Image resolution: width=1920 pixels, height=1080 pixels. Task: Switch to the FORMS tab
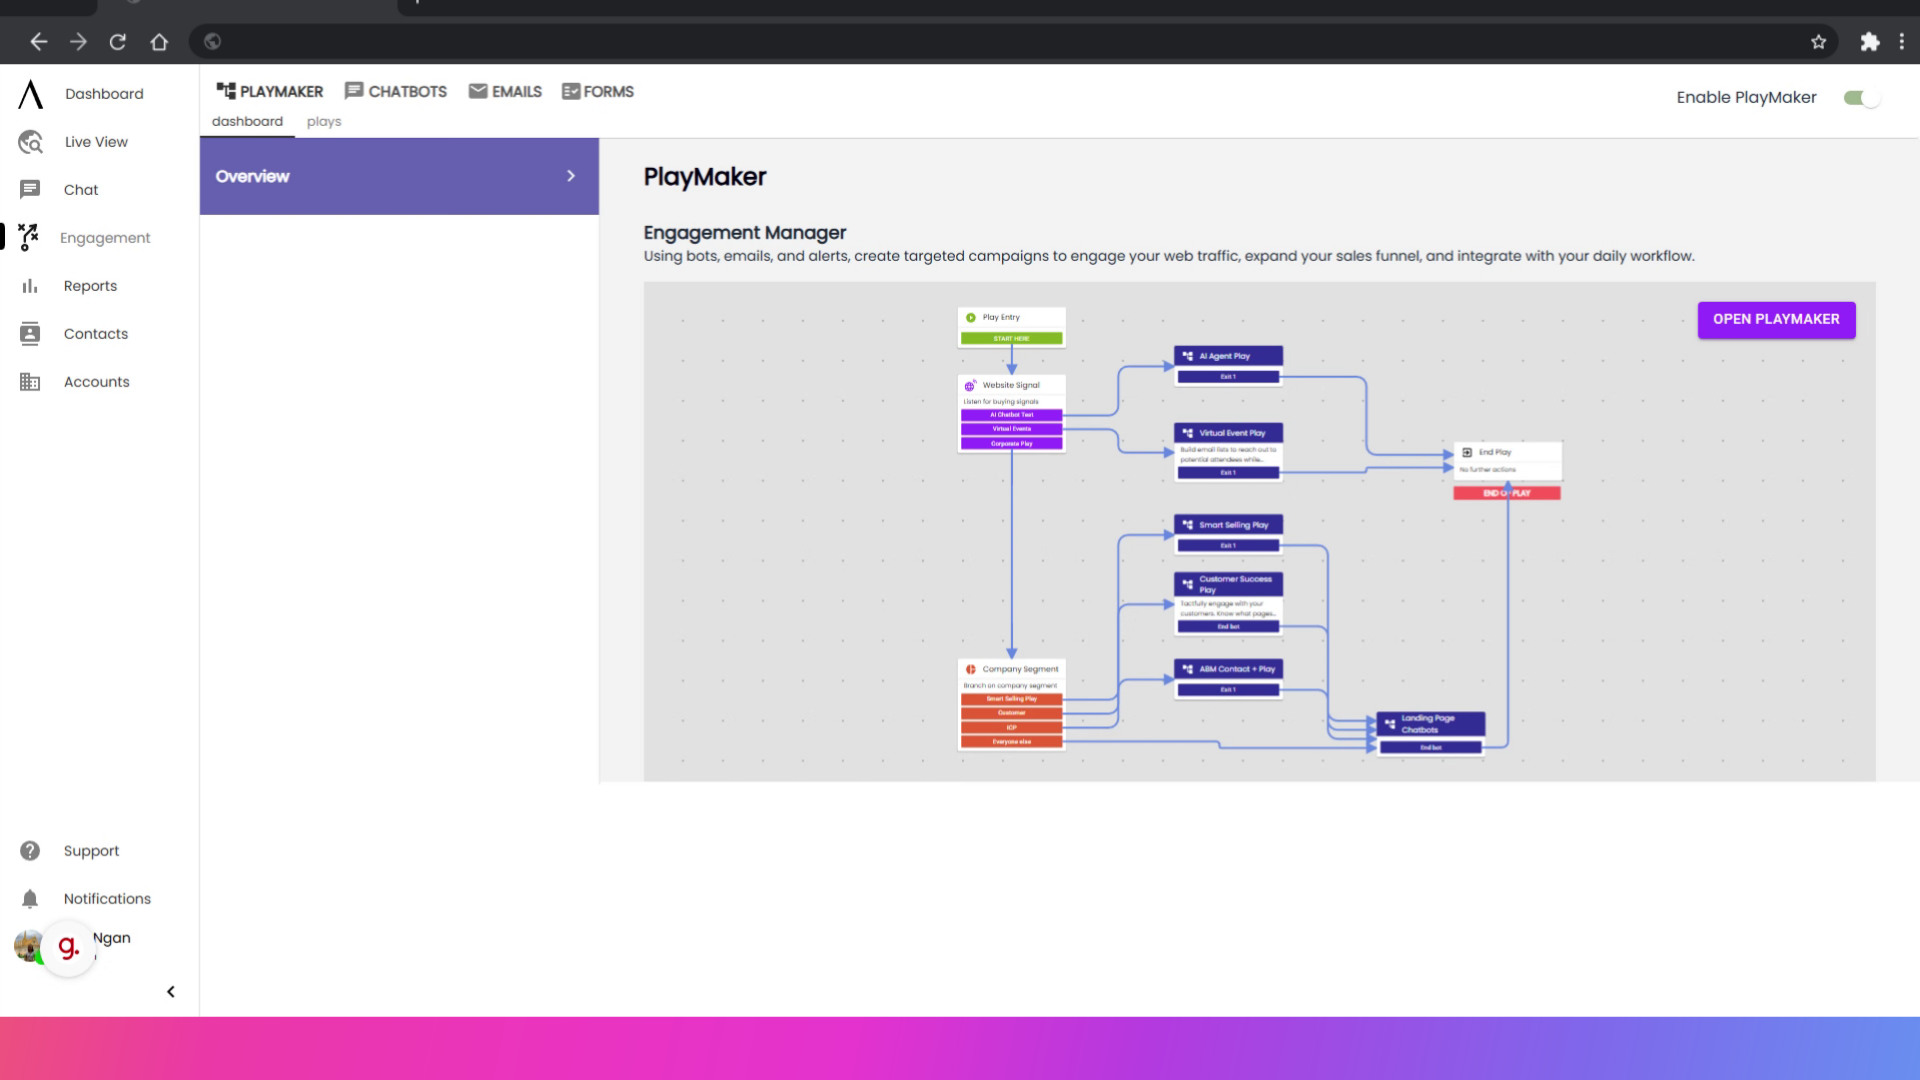pyautogui.click(x=598, y=91)
